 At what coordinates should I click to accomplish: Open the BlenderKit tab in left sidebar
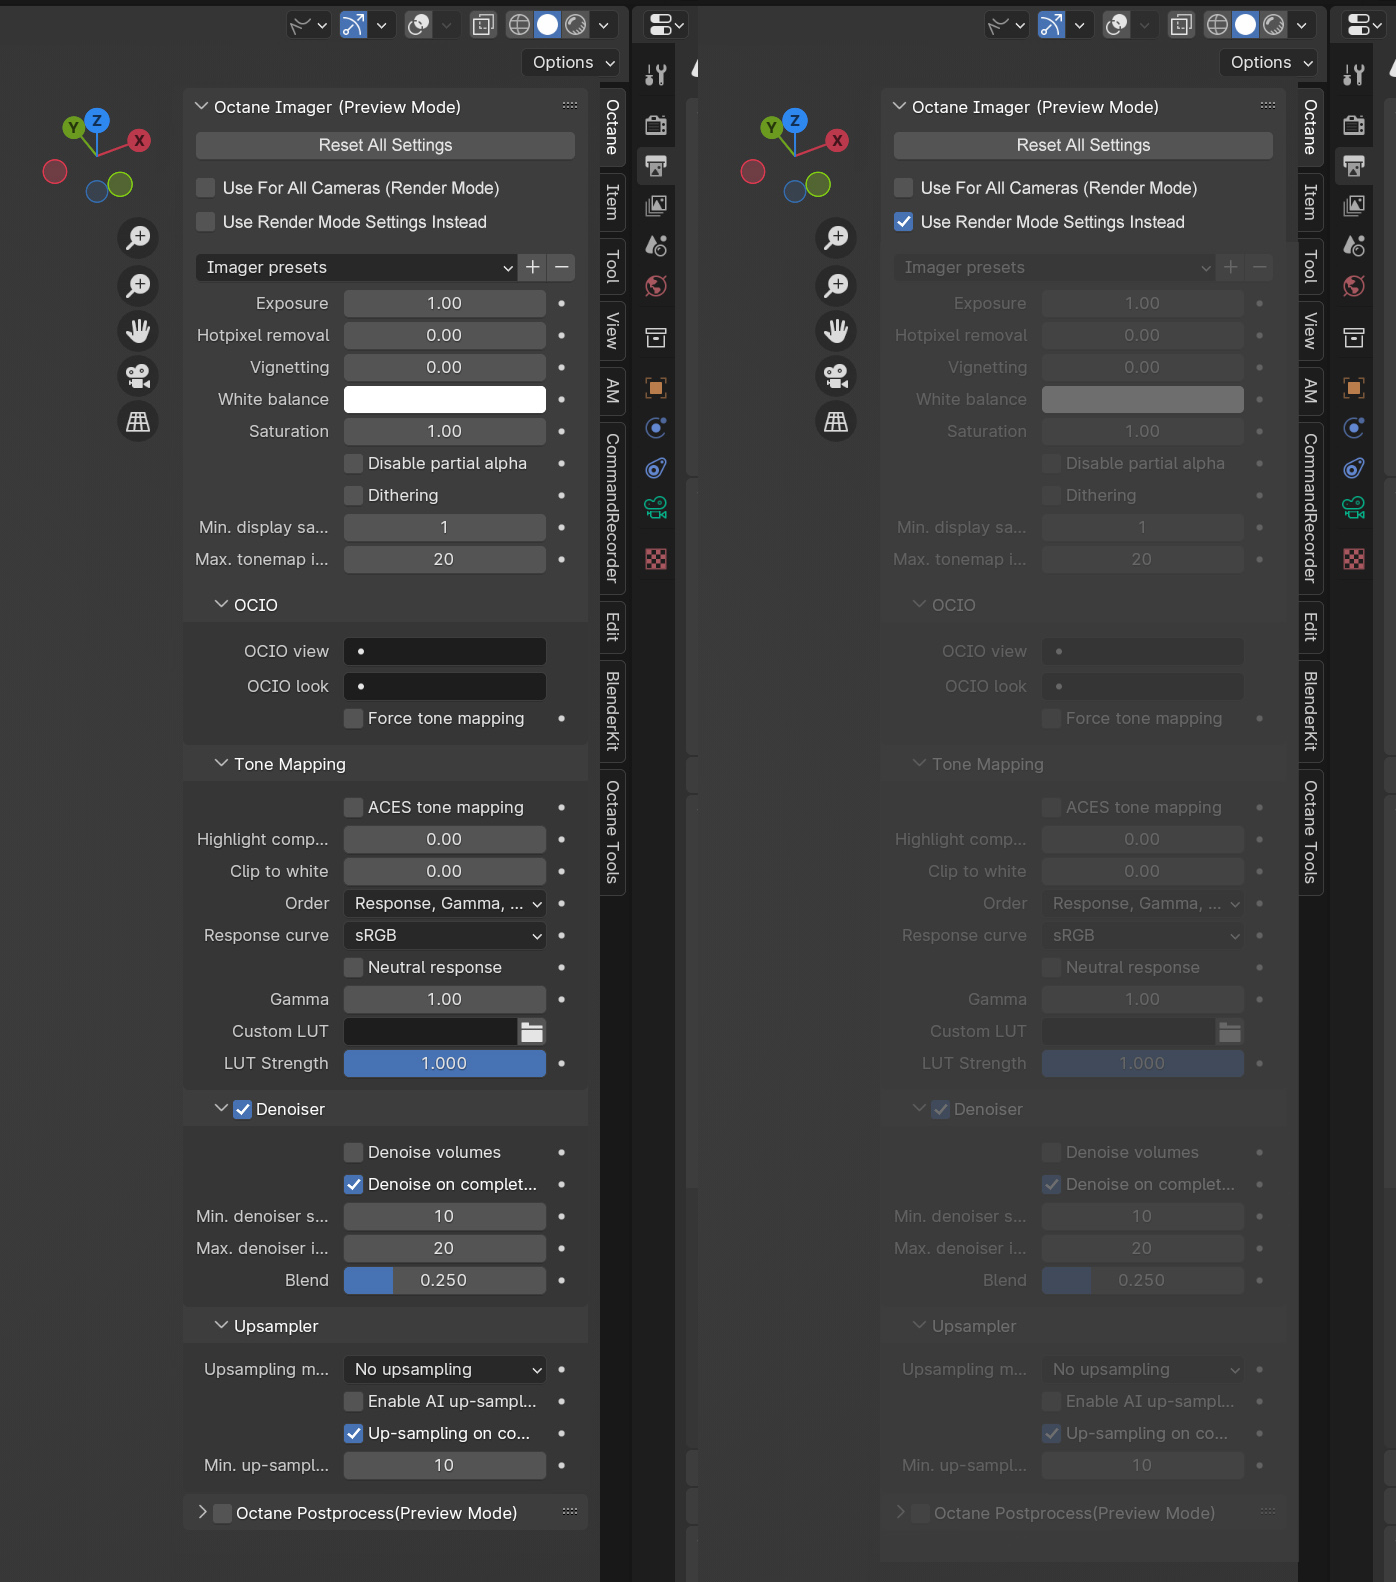[x=612, y=711]
